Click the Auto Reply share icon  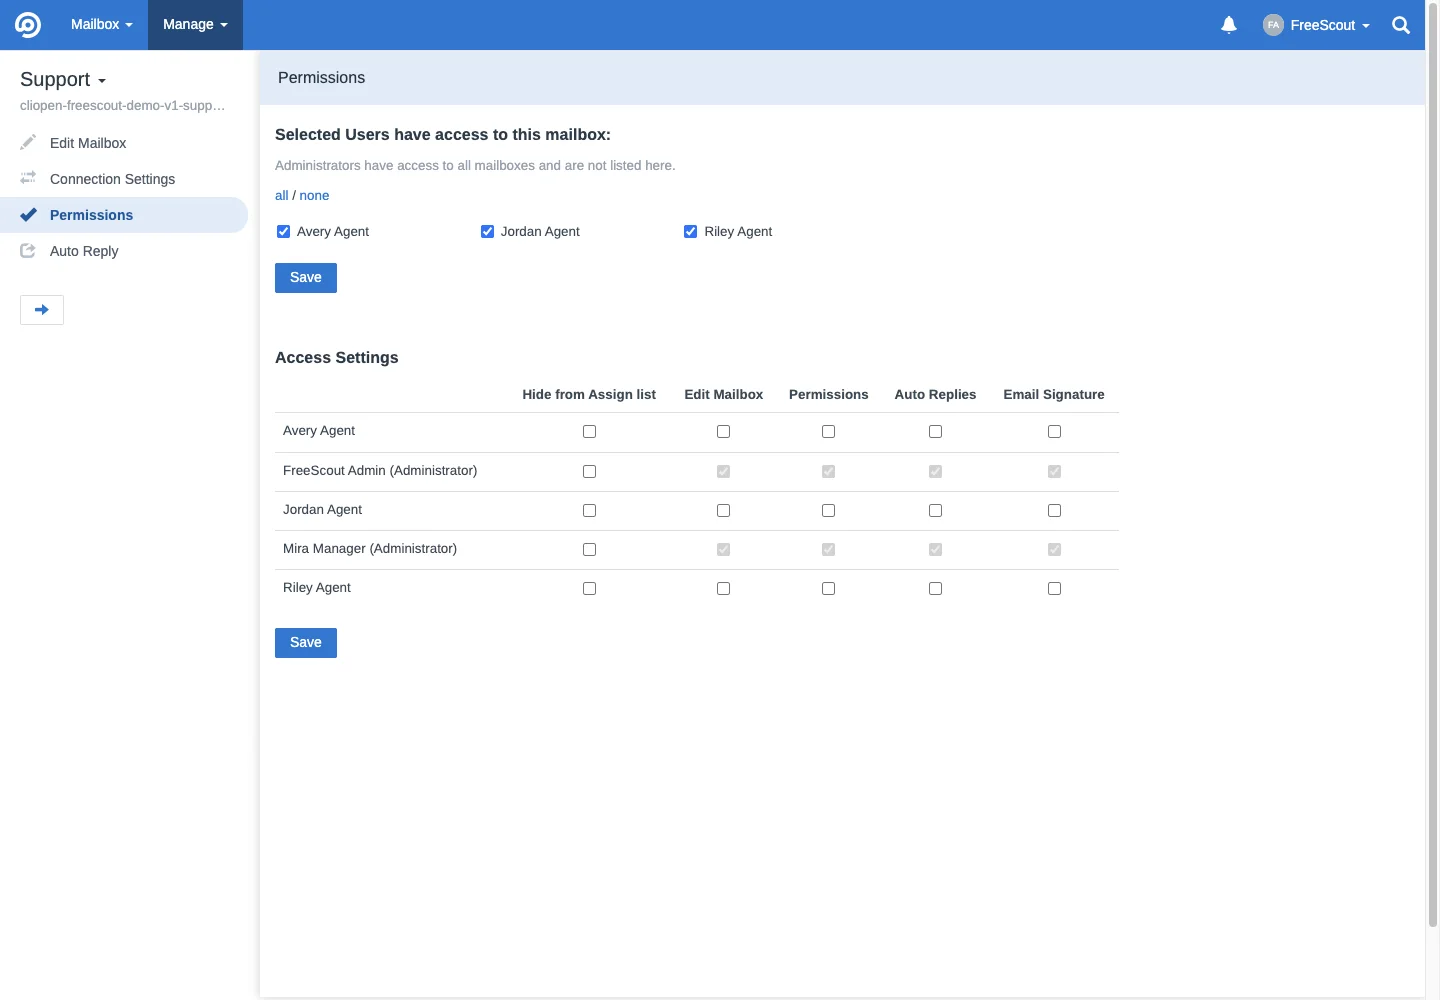pos(28,250)
